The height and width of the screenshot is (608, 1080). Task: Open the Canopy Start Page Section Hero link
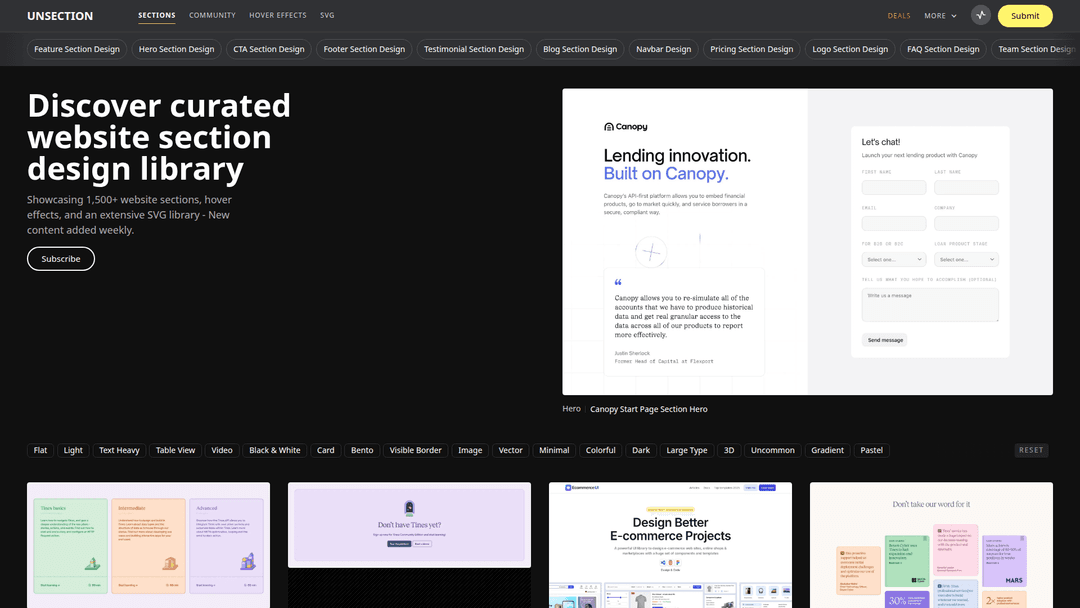tap(648, 409)
